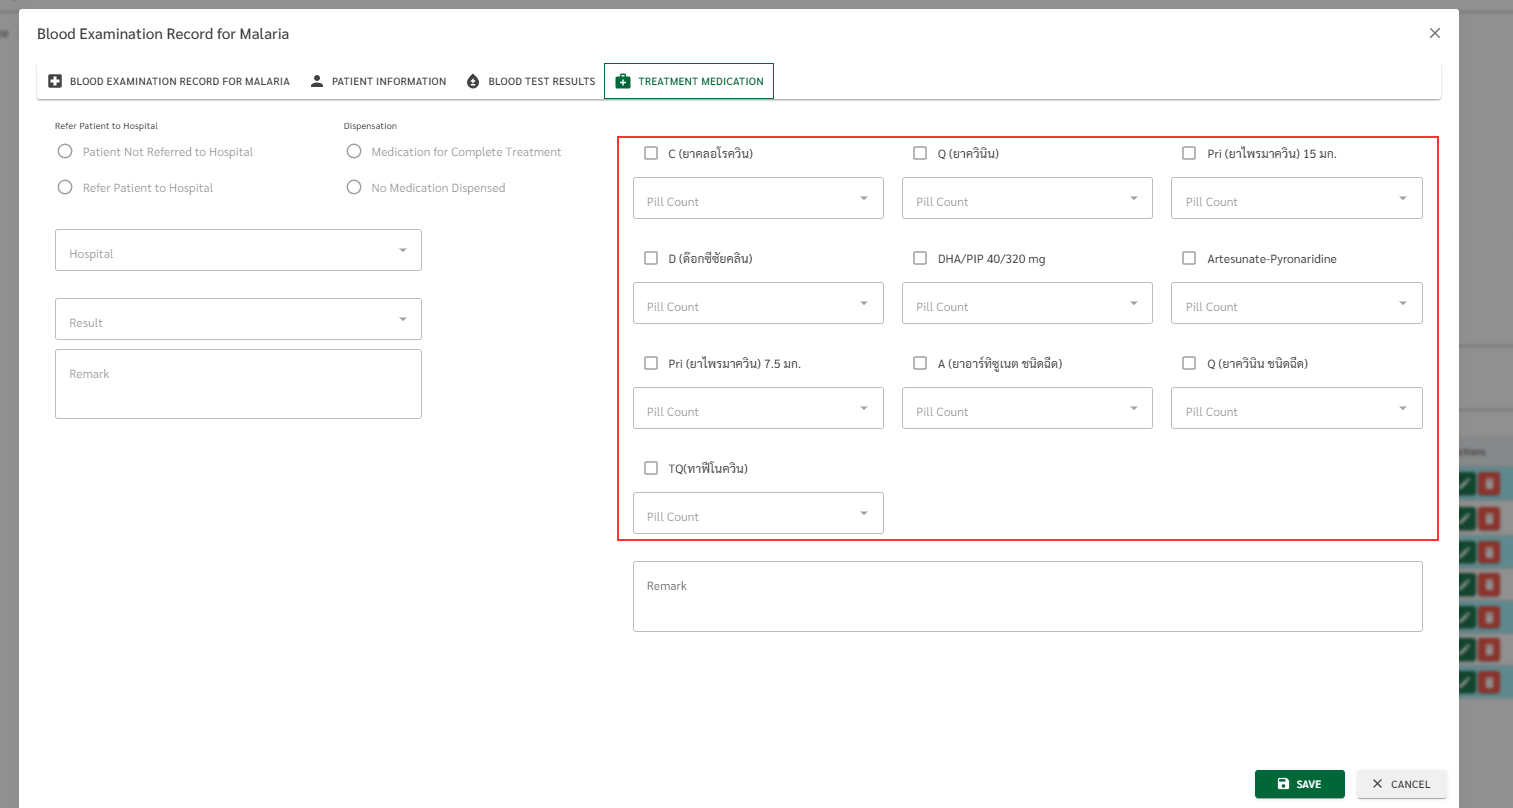The height and width of the screenshot is (808, 1513).
Task: Click the medical cross icon on first tab
Action: coord(55,81)
